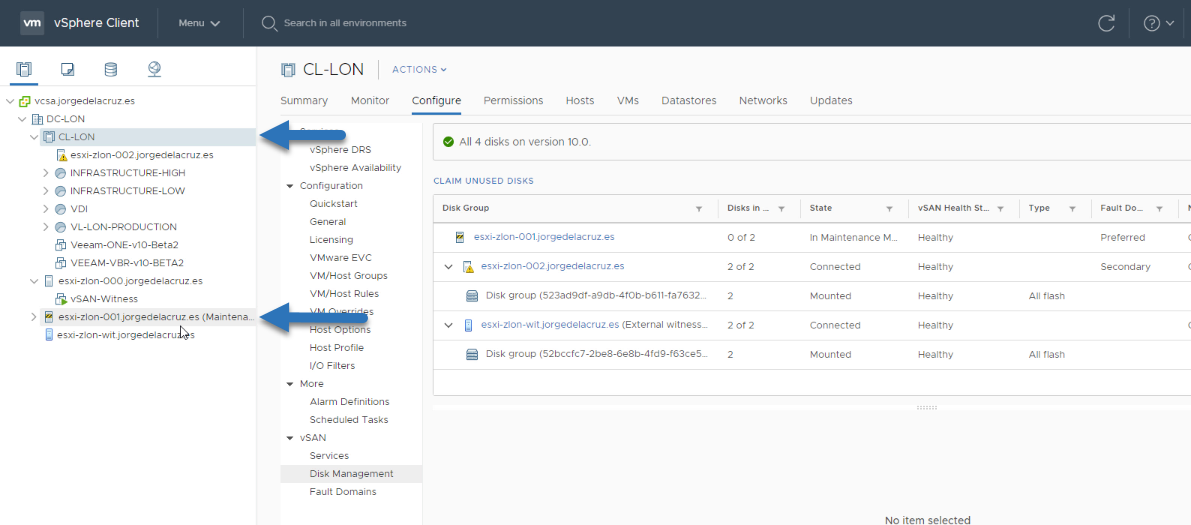Open Fault Domains under vSAN
1191x525 pixels.
click(343, 492)
